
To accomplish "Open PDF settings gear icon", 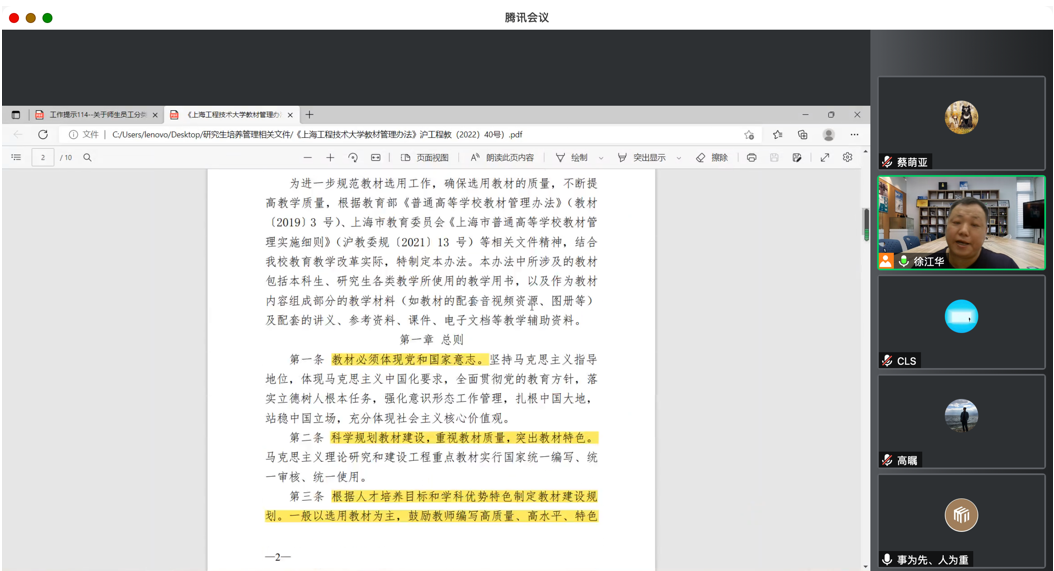I will click(847, 158).
